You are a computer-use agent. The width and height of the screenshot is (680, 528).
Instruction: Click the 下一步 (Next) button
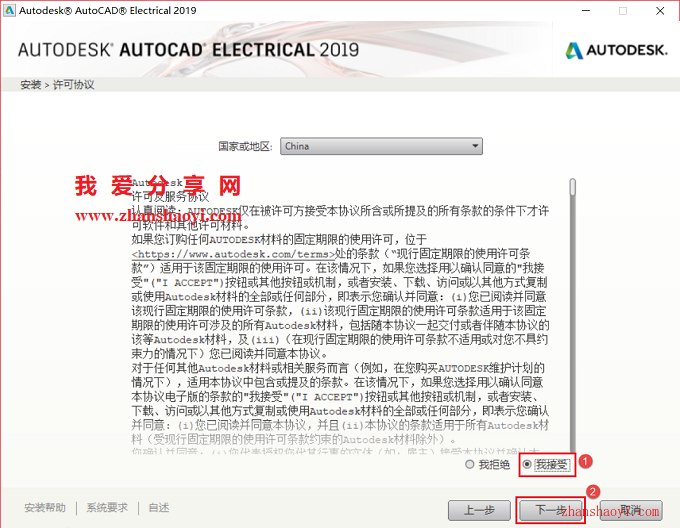click(x=551, y=510)
